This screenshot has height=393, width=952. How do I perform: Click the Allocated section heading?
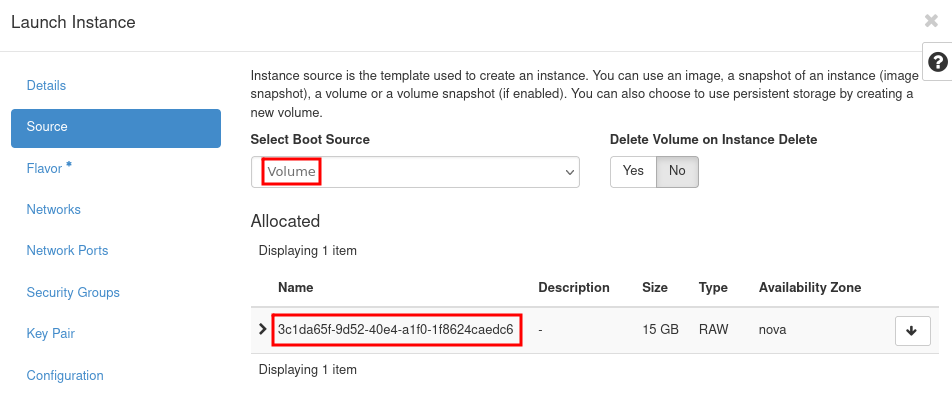pyautogui.click(x=285, y=221)
